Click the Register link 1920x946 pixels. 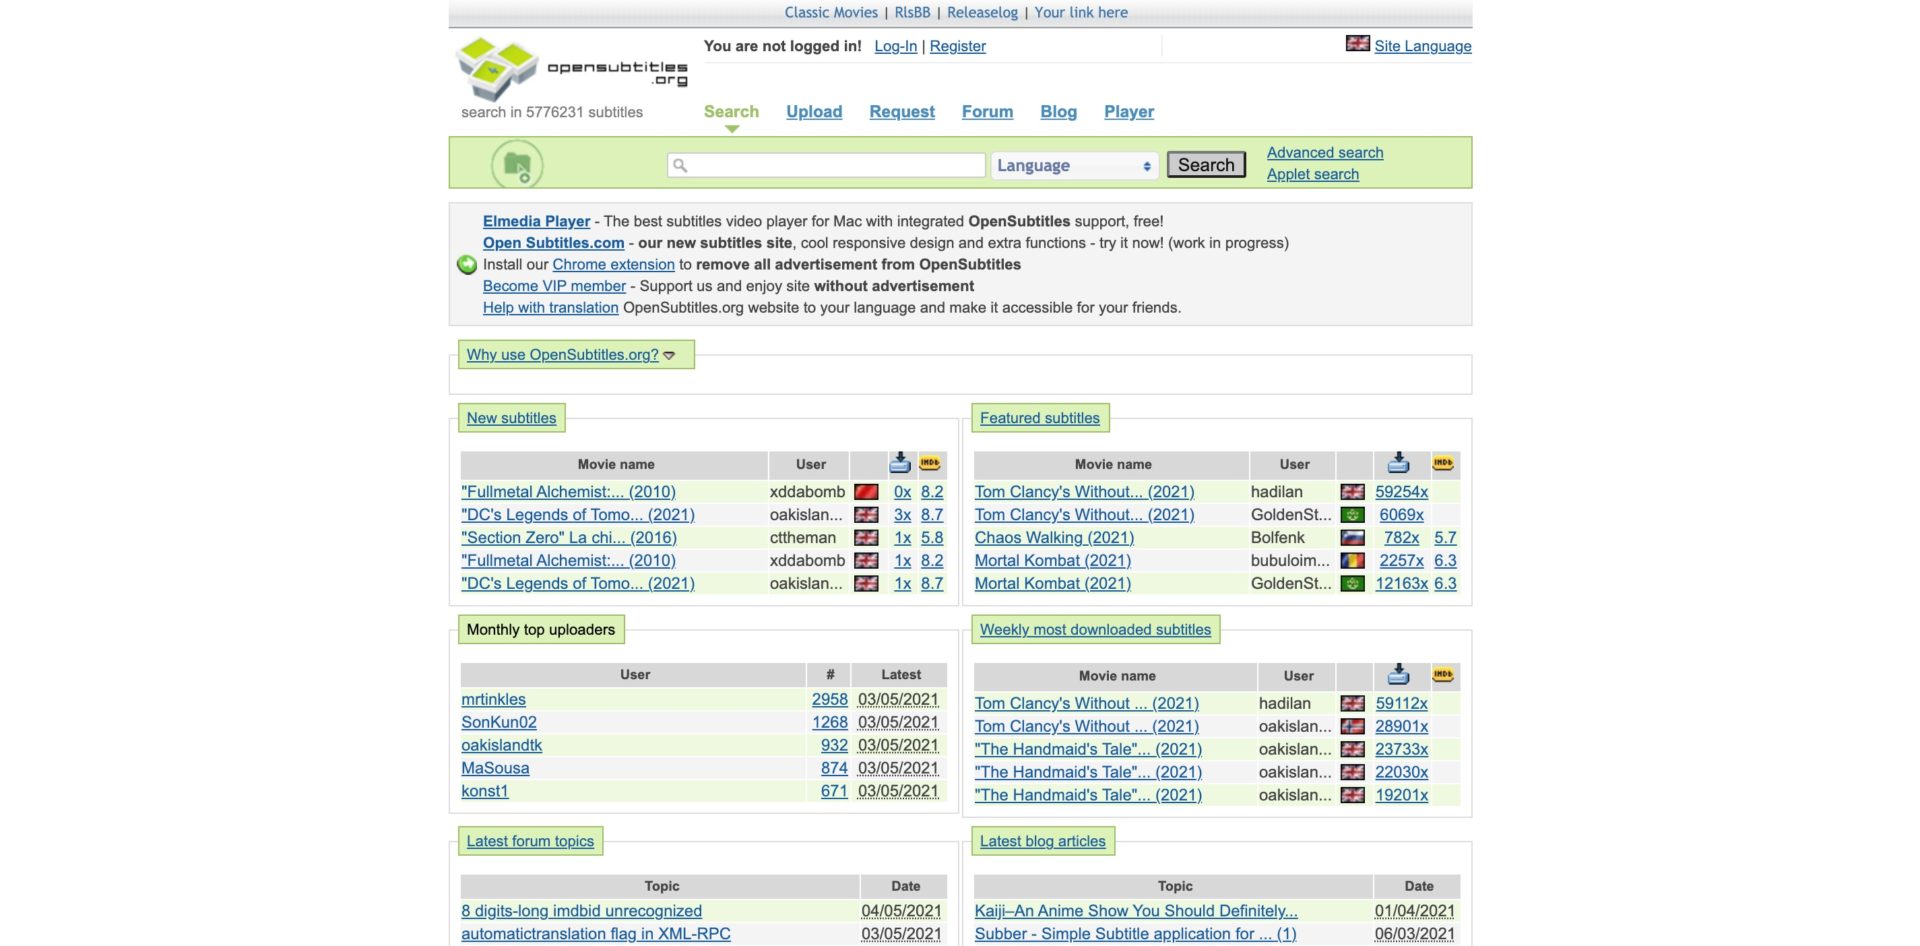957,46
